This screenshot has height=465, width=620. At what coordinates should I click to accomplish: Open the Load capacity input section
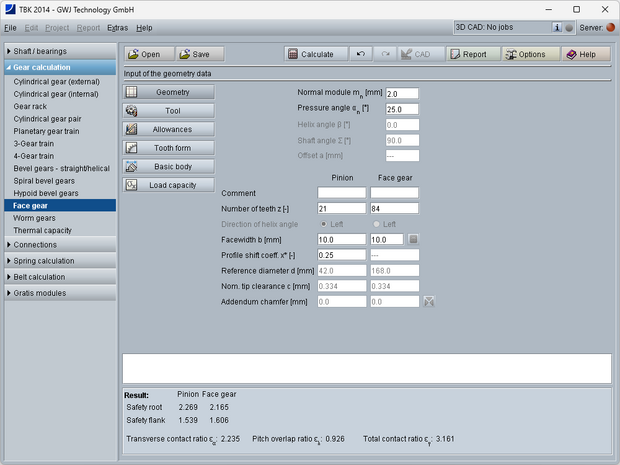pyautogui.click(x=169, y=185)
